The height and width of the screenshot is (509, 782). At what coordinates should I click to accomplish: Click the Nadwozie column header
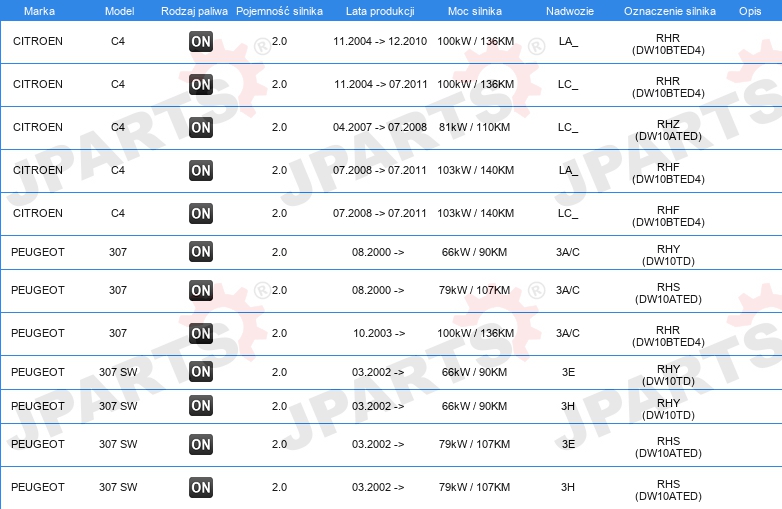tap(570, 11)
